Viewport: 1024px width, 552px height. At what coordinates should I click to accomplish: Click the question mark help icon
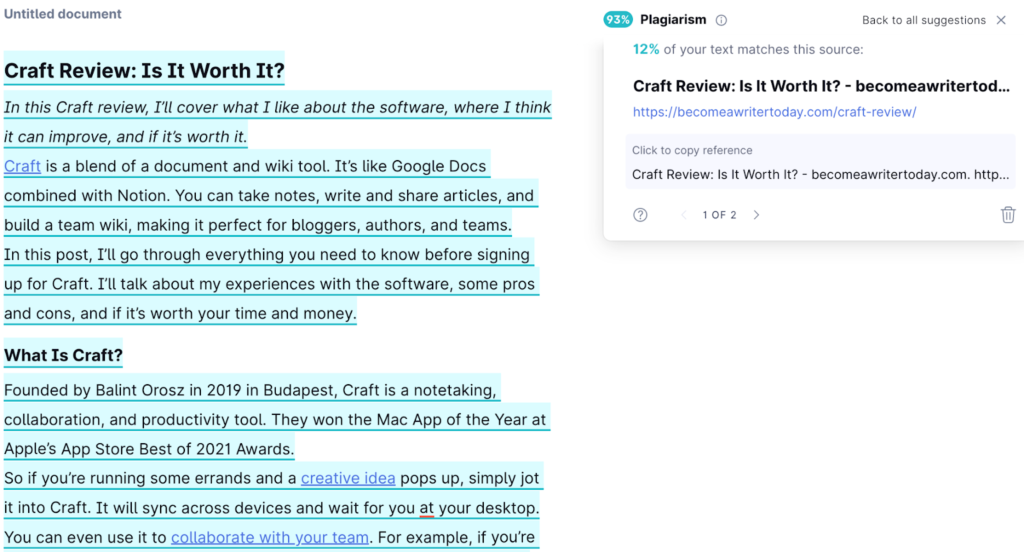(x=640, y=215)
